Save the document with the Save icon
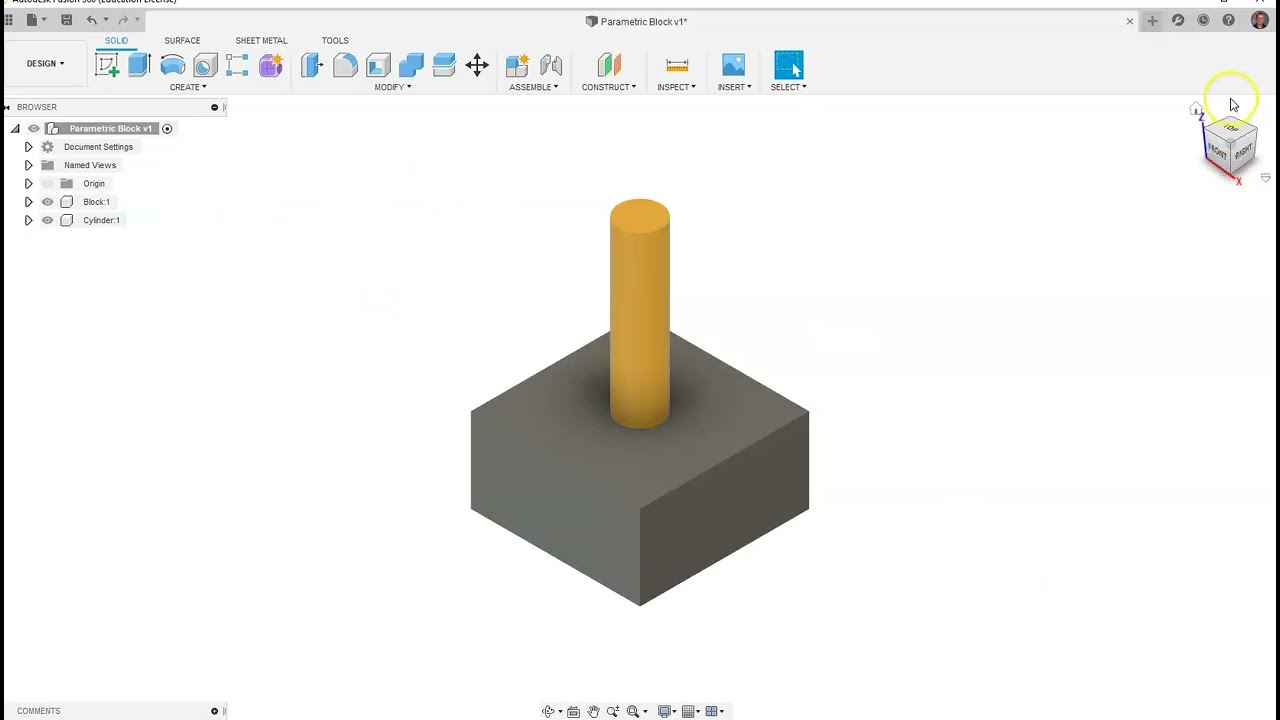Screen dimensions: 1280x720 pos(66,20)
